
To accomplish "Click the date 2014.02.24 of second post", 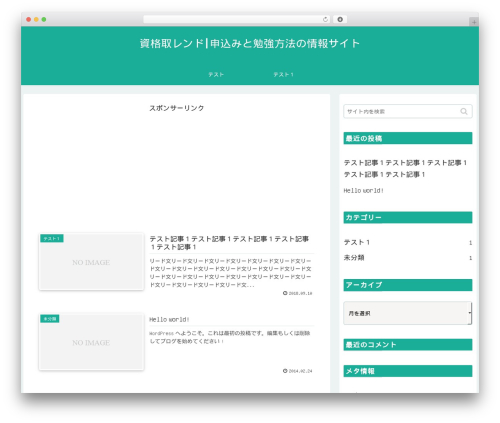I will point(298,371).
